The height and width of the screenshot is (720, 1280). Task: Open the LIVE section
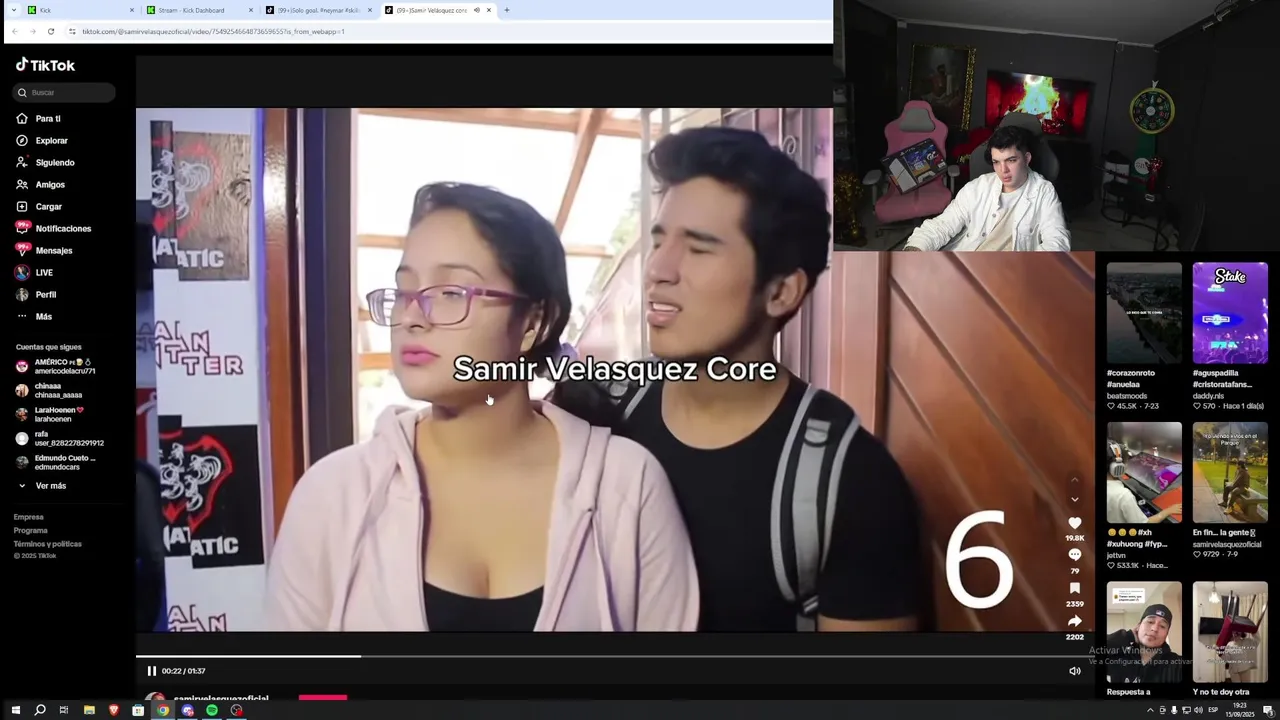tap(34, 272)
